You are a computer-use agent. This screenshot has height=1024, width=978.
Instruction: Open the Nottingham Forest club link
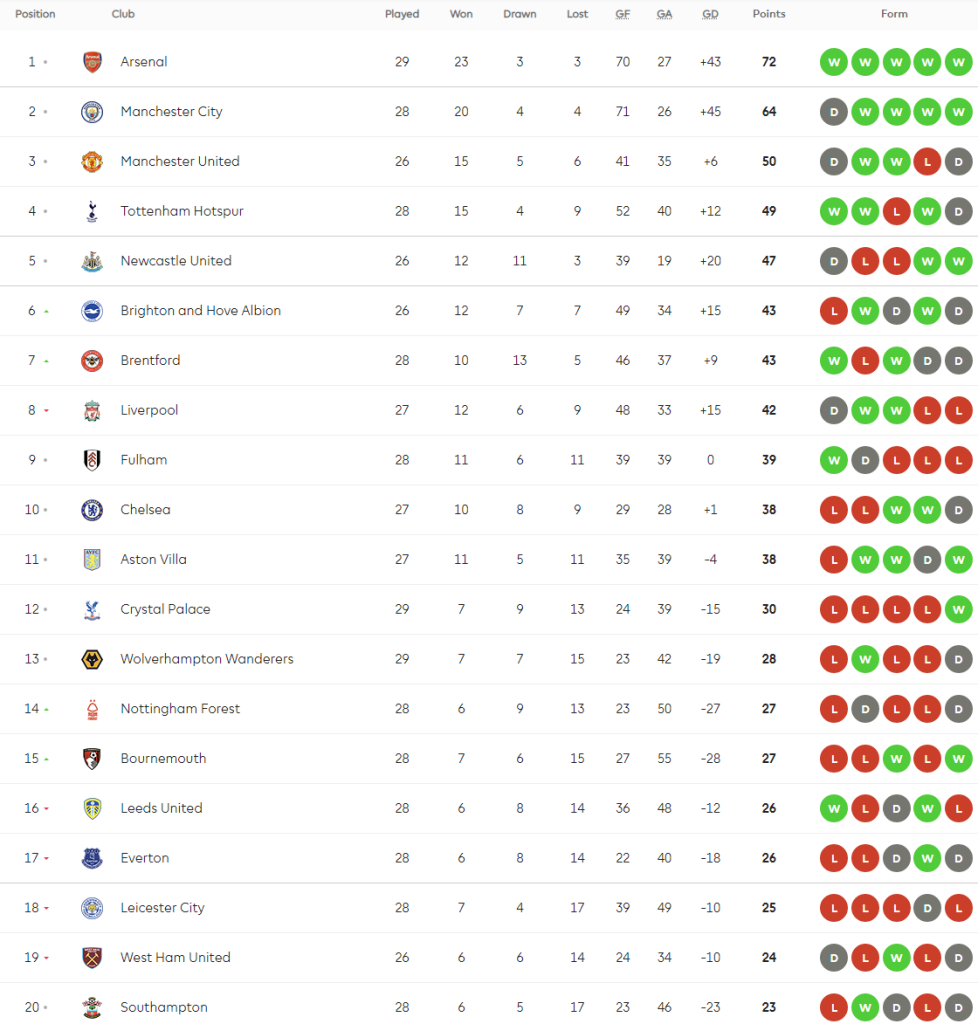coord(180,709)
